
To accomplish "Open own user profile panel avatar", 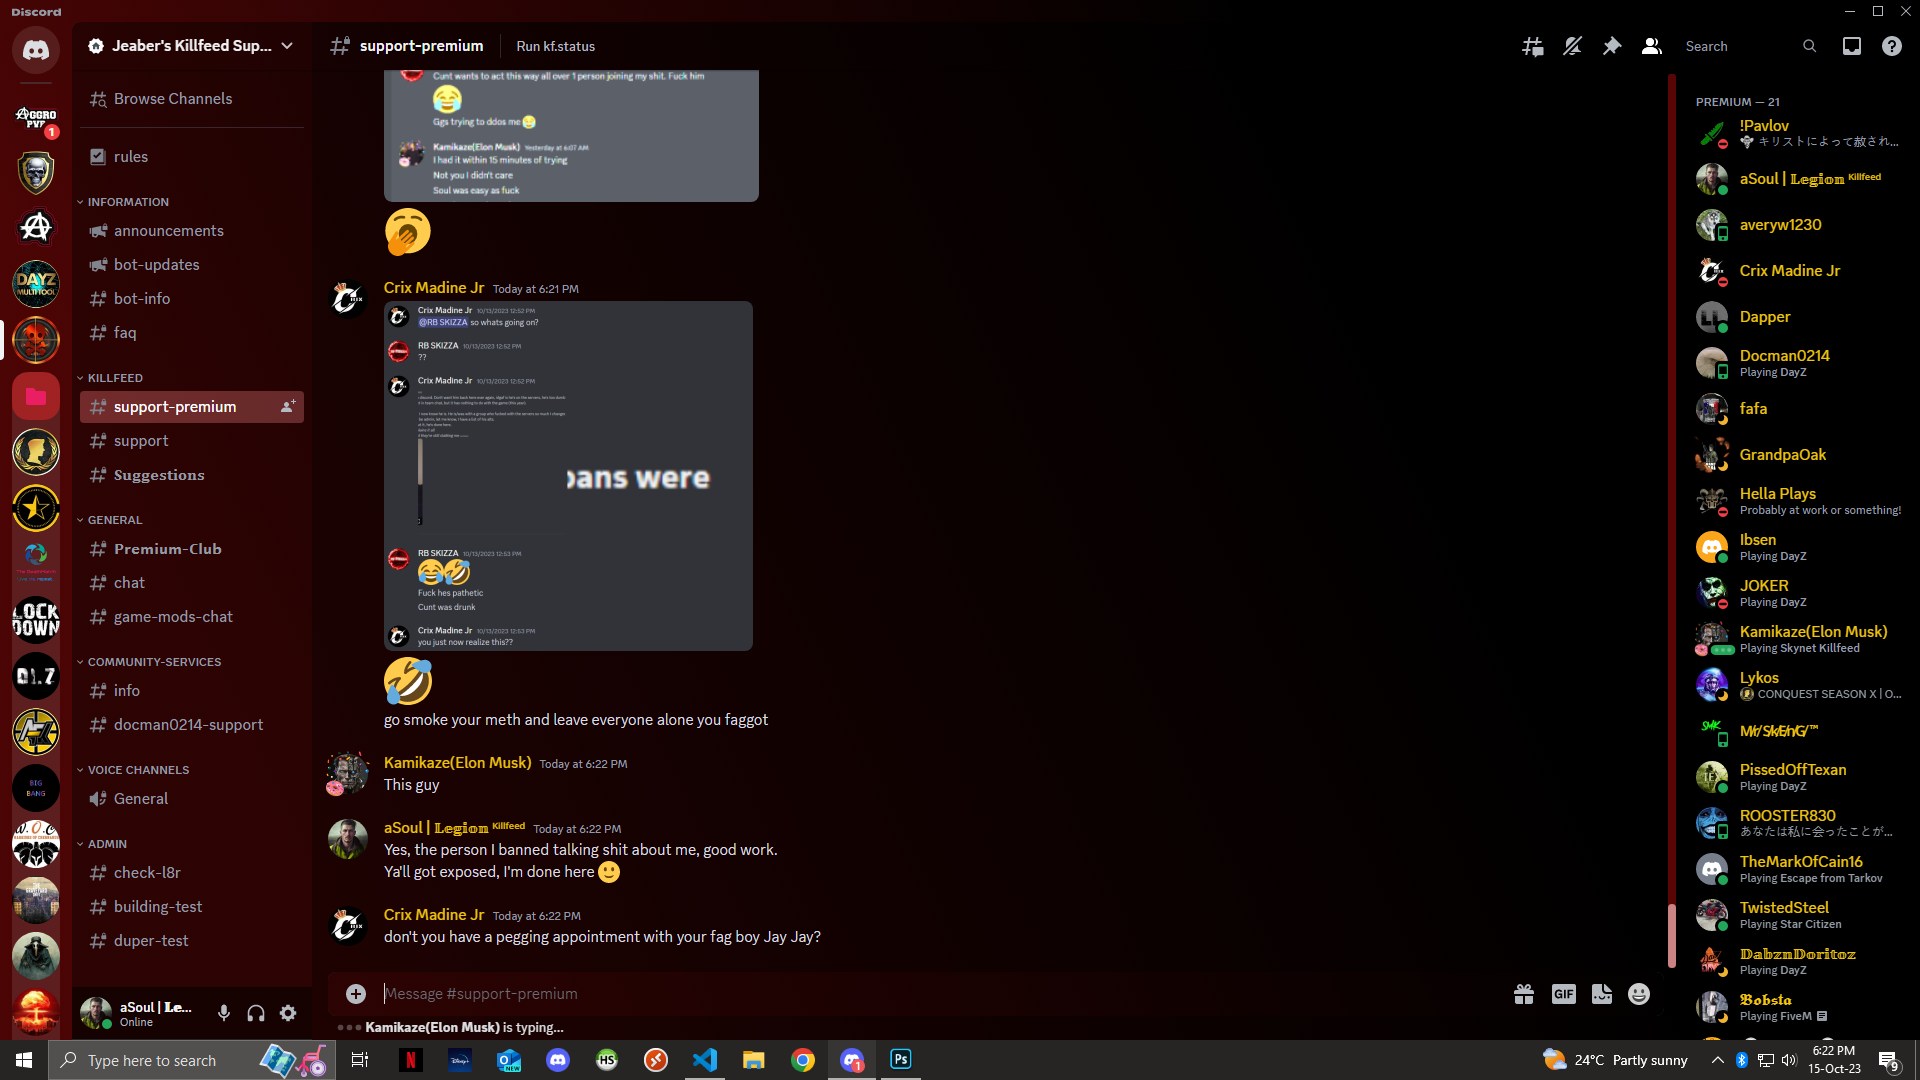I will tap(96, 1013).
